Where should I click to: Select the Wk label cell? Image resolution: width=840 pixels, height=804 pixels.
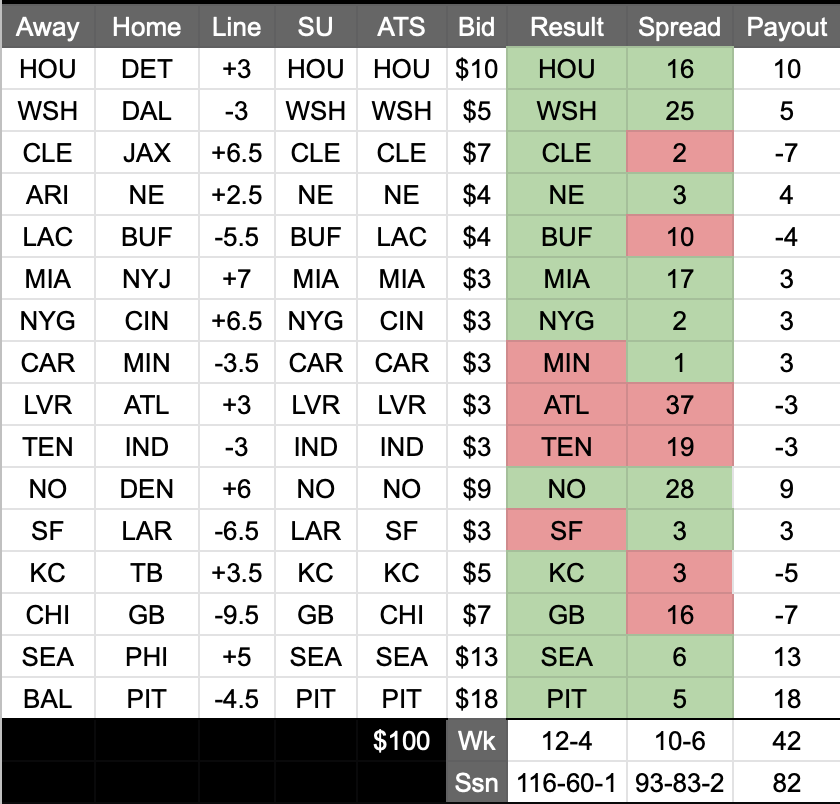point(476,740)
